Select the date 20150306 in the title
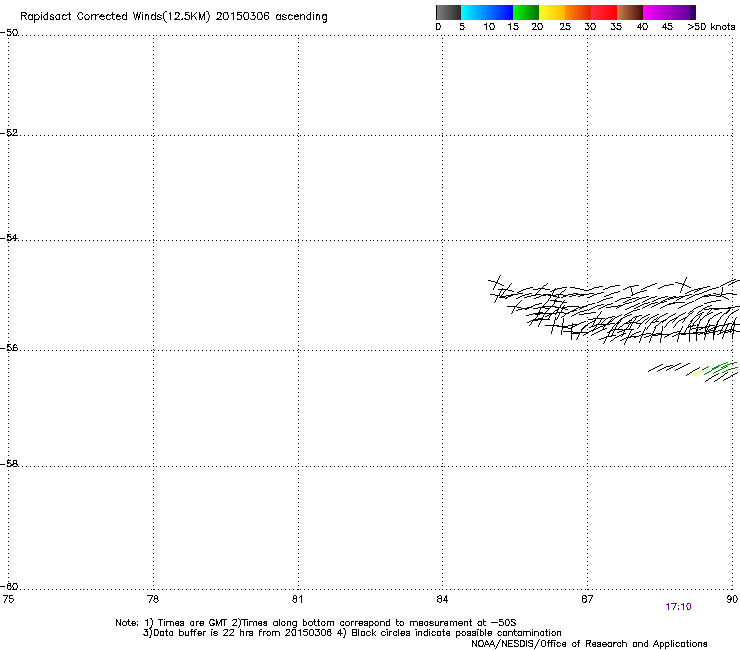 [x=243, y=16]
